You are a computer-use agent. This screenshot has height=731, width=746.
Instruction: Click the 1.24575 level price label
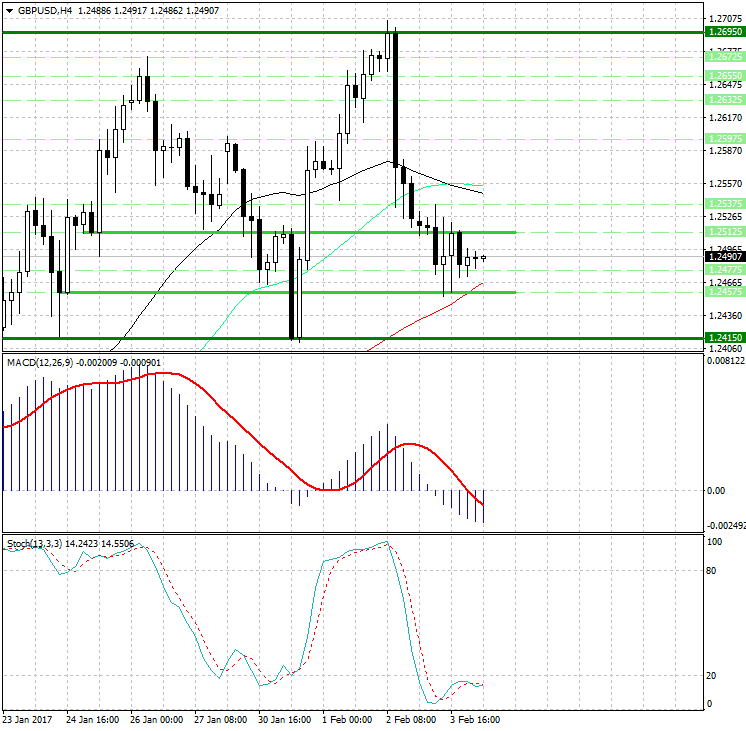point(724,292)
